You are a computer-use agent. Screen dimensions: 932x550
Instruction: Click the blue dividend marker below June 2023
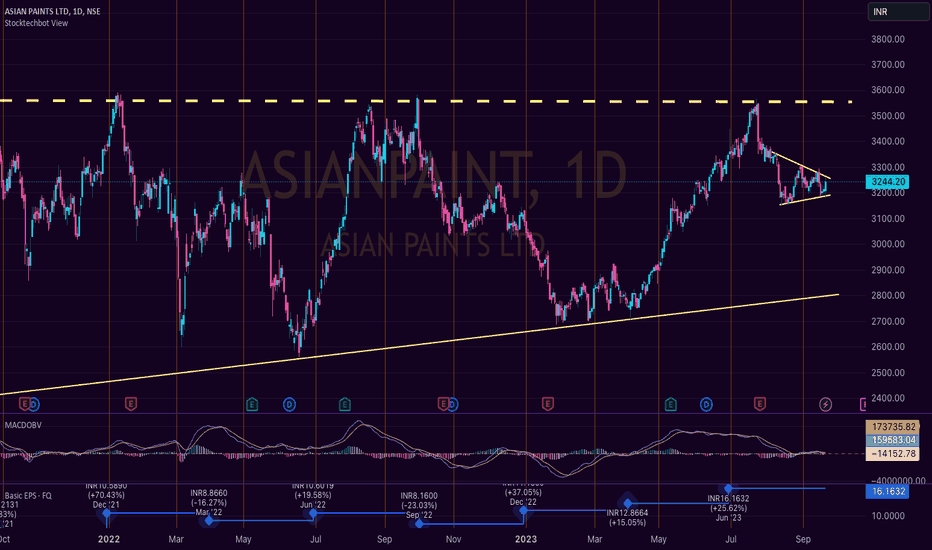tap(706, 405)
